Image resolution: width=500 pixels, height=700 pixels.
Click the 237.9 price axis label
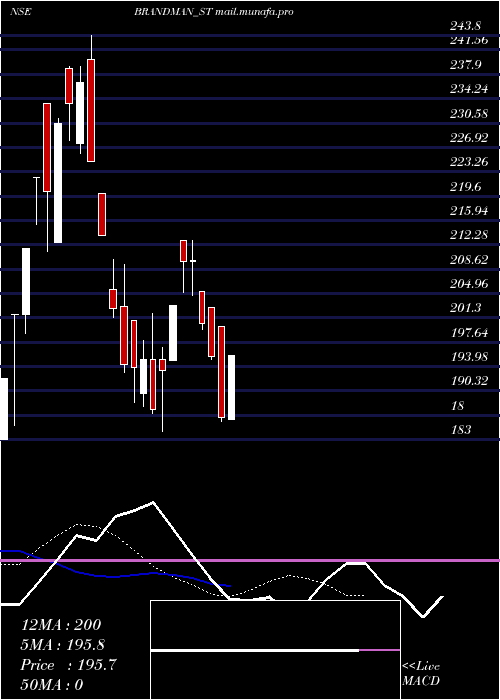tap(466, 65)
